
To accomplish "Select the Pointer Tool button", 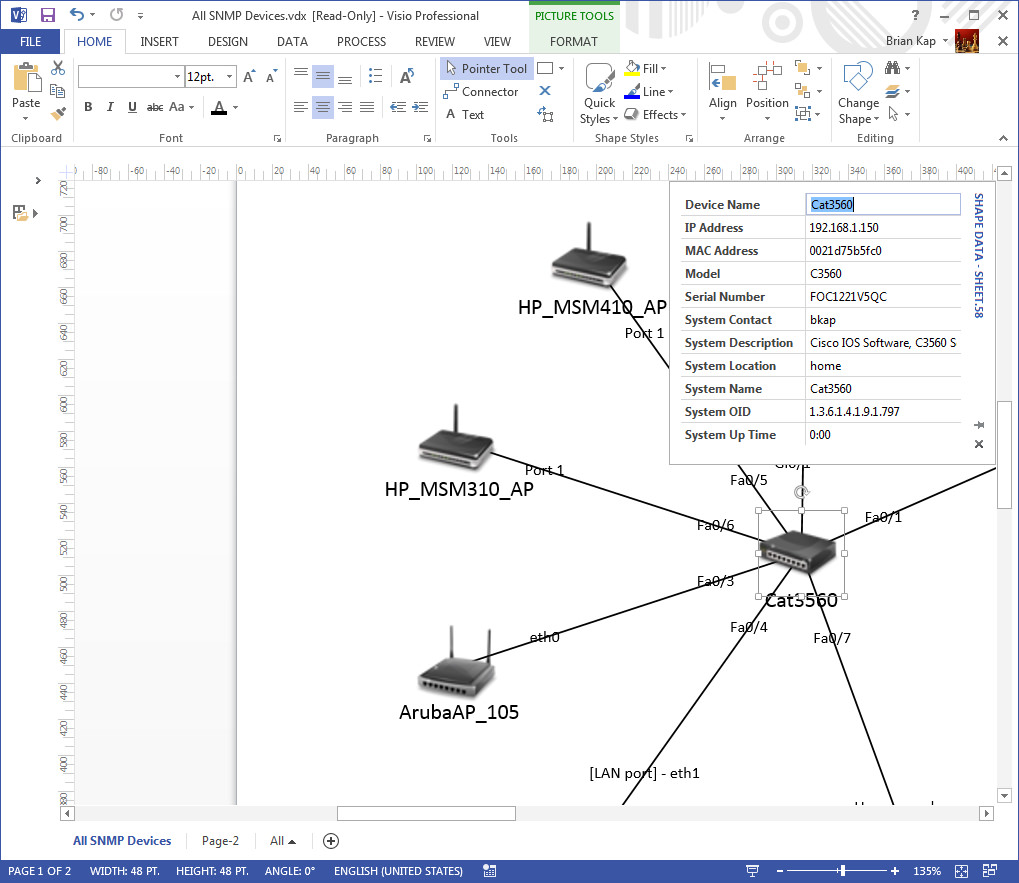I will 487,68.
